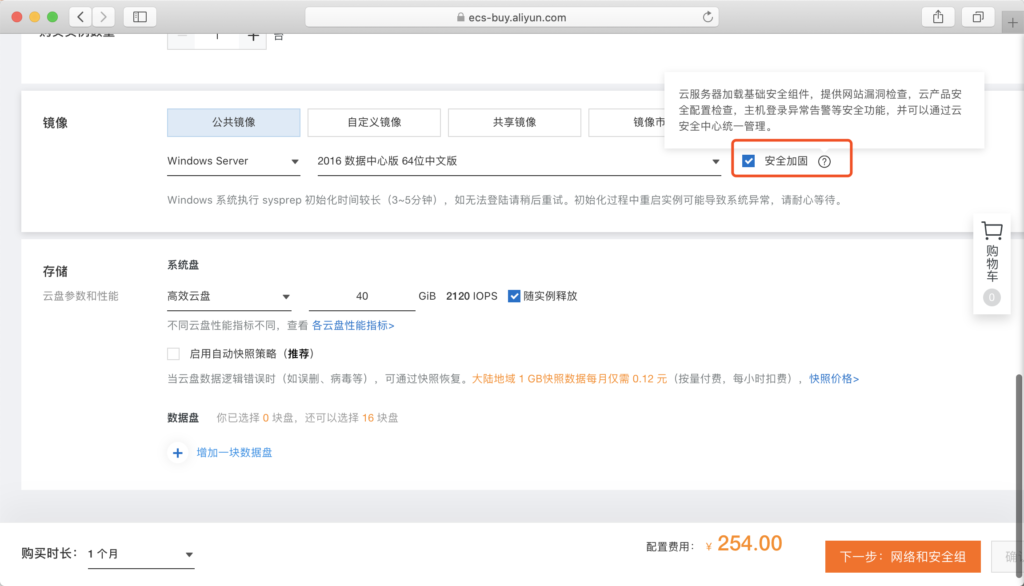
Task: Toggle the Safari sidebar icon
Action: (139, 17)
